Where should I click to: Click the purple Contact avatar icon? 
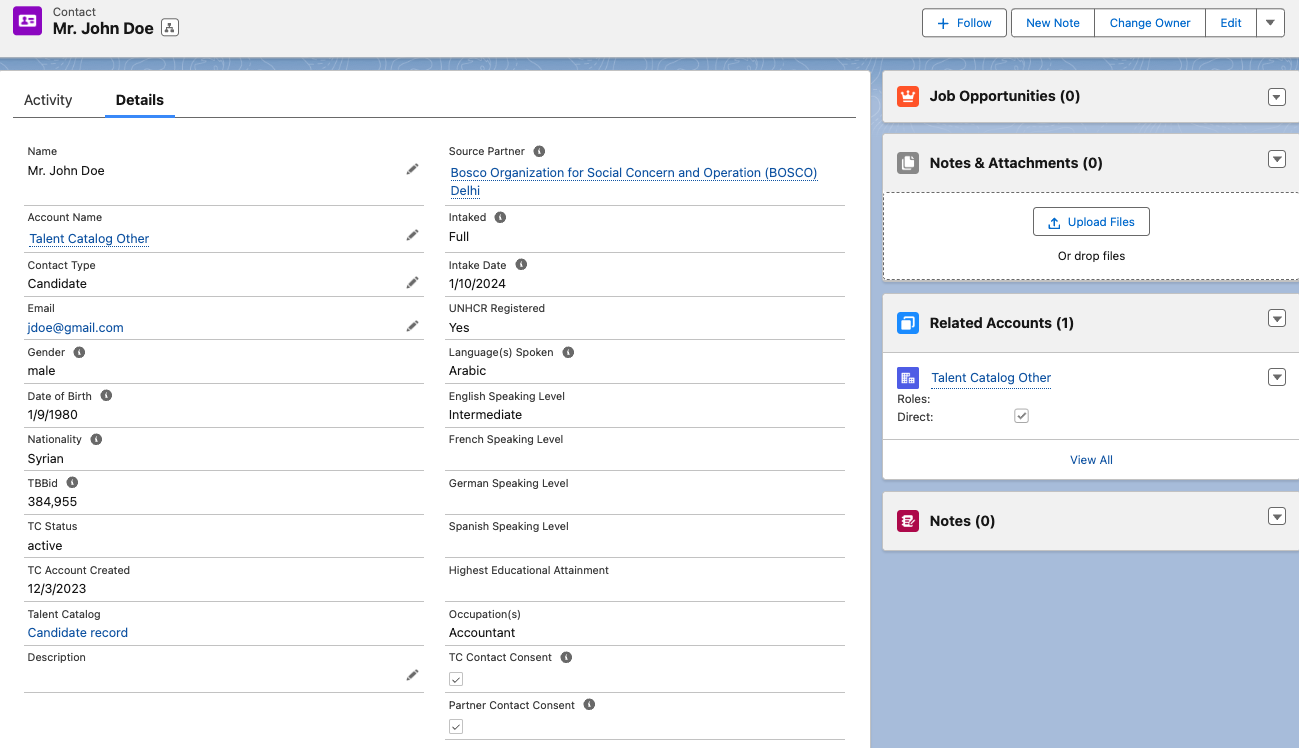click(27, 20)
